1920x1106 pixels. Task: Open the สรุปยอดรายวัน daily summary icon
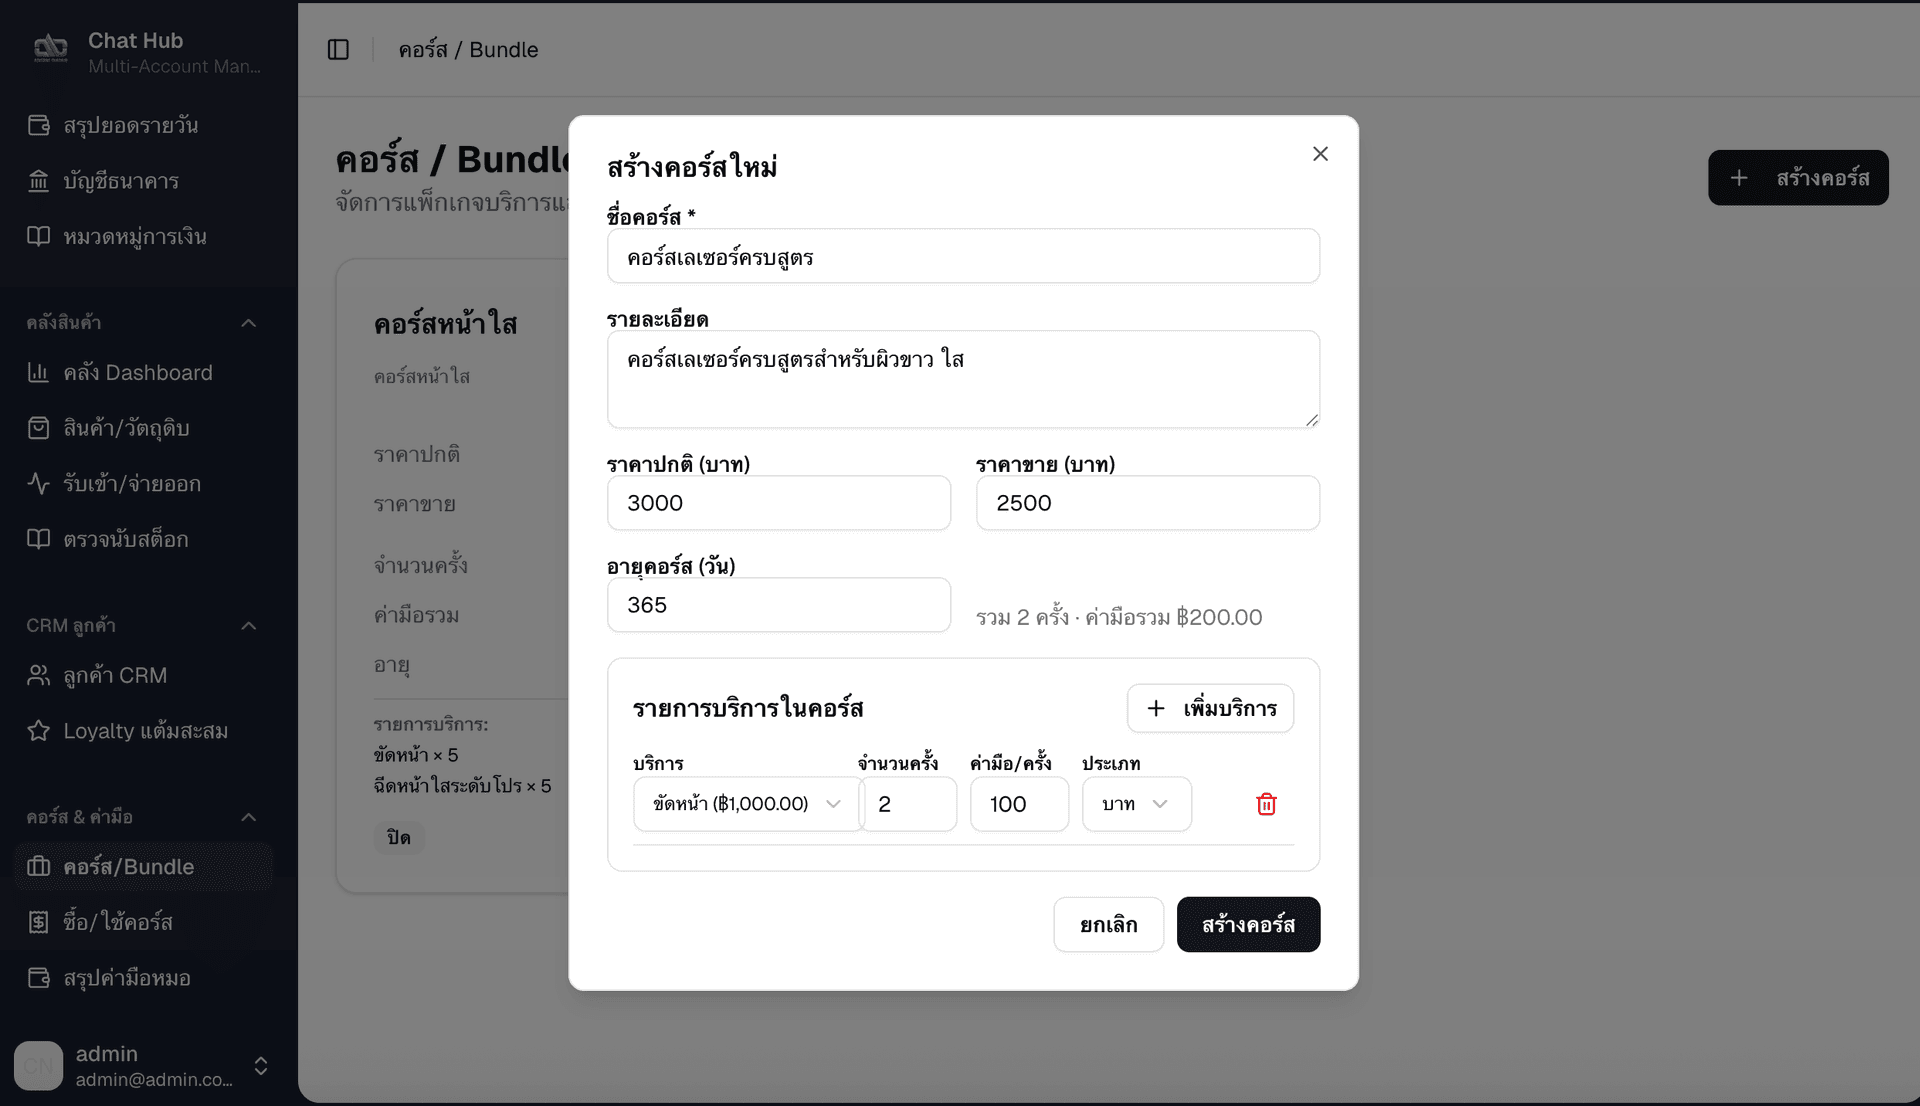[38, 125]
